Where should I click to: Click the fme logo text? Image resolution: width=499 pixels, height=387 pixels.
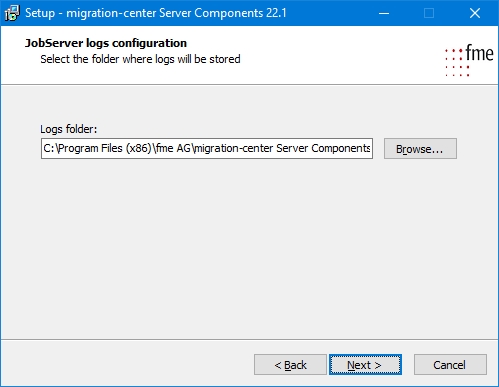[x=479, y=53]
